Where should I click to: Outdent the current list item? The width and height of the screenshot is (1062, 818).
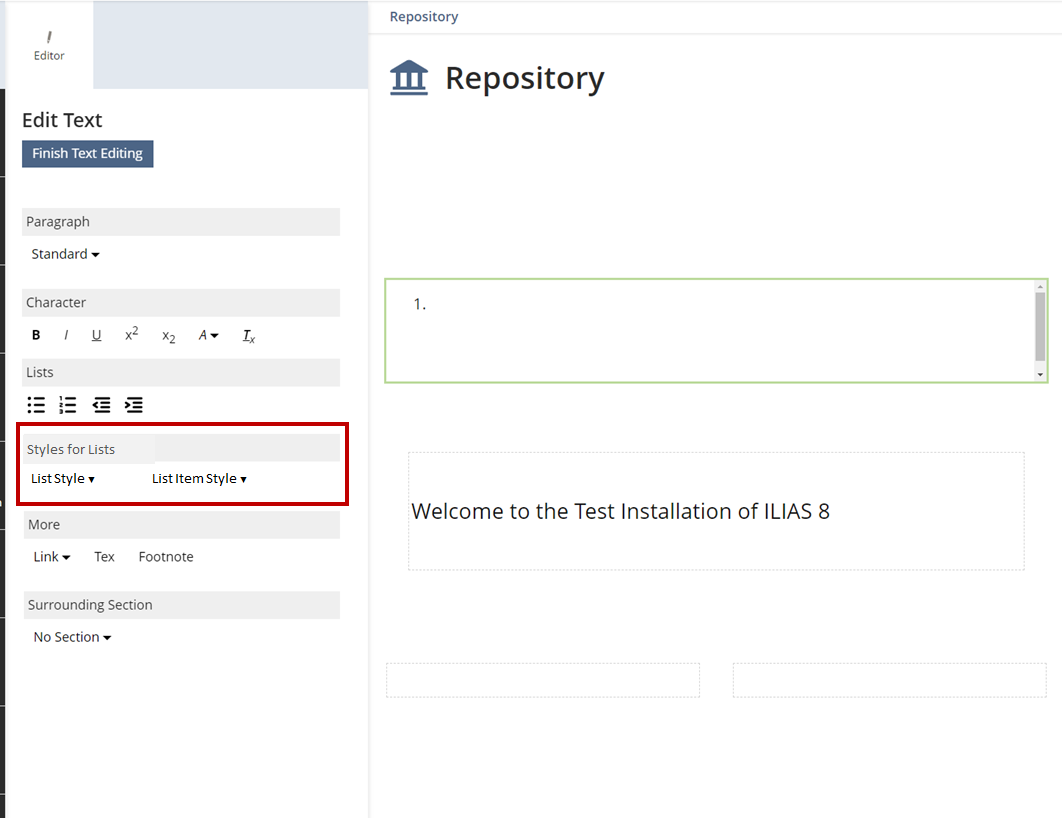[x=101, y=405]
